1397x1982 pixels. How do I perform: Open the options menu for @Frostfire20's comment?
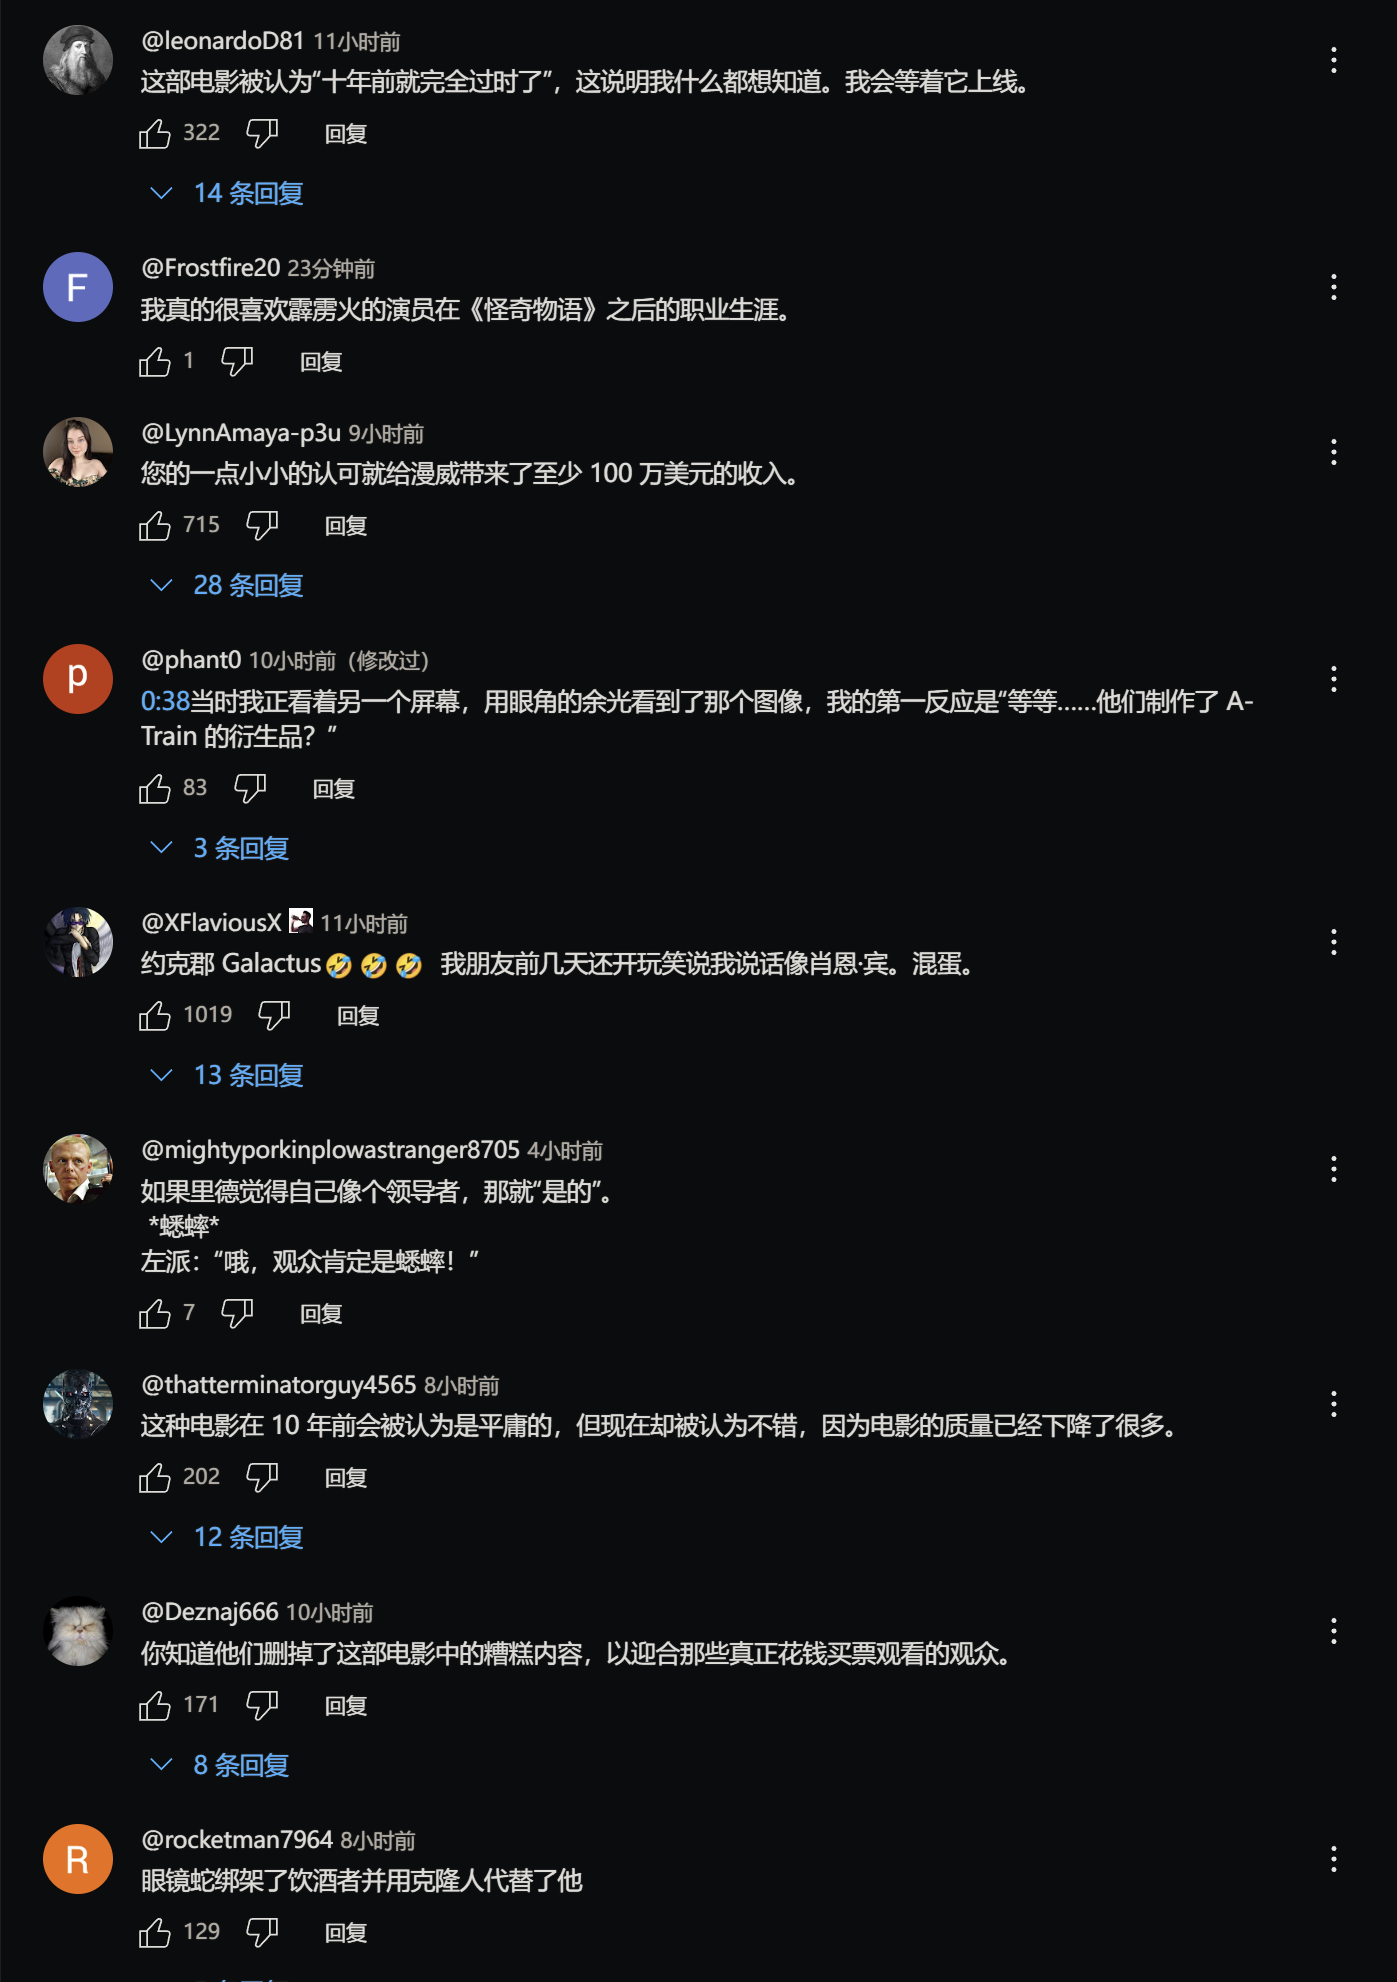(x=1333, y=288)
